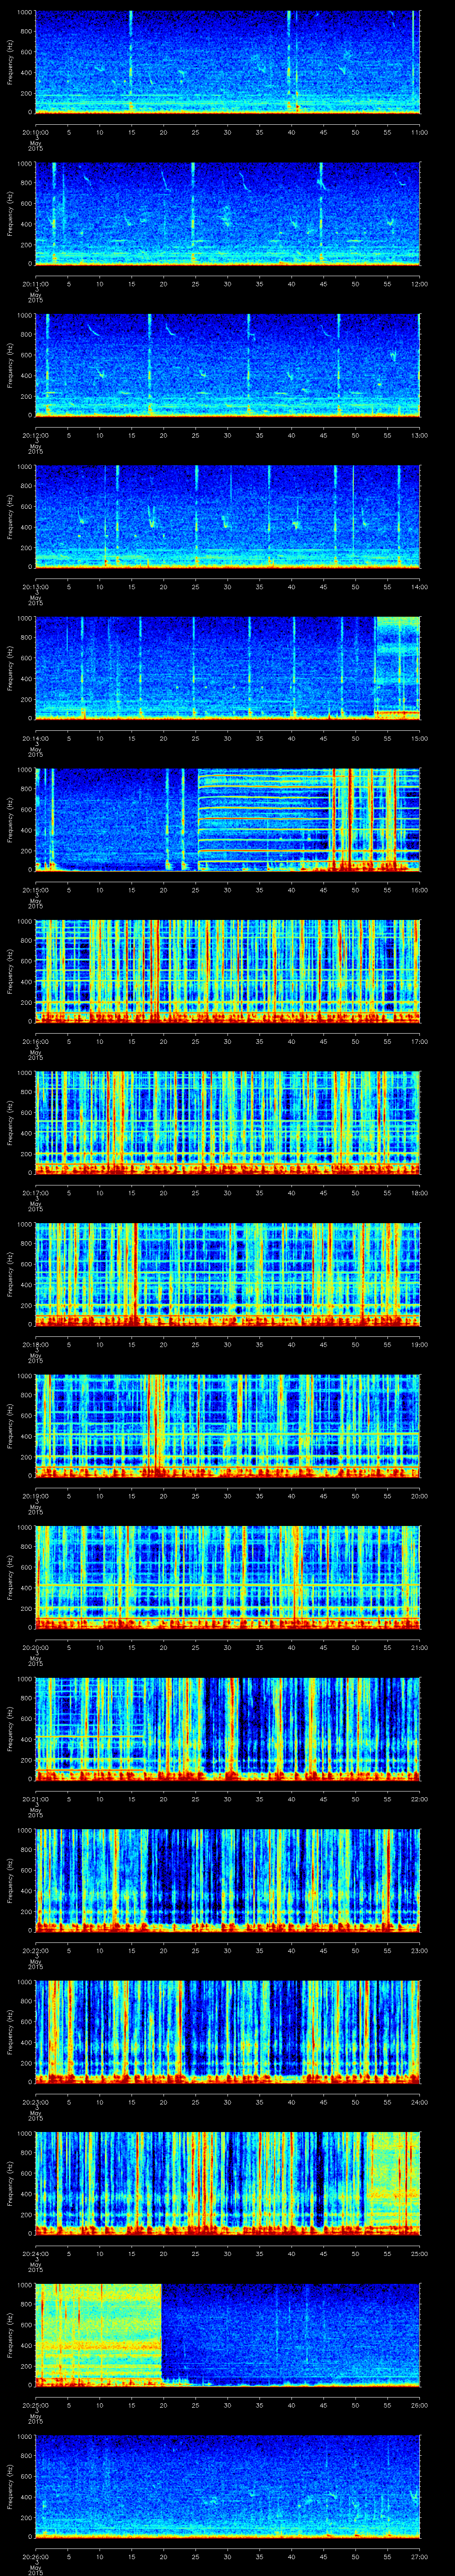Click the spectrogram panel starting at 20:10:00
The image size is (455, 2576).
[228, 62]
